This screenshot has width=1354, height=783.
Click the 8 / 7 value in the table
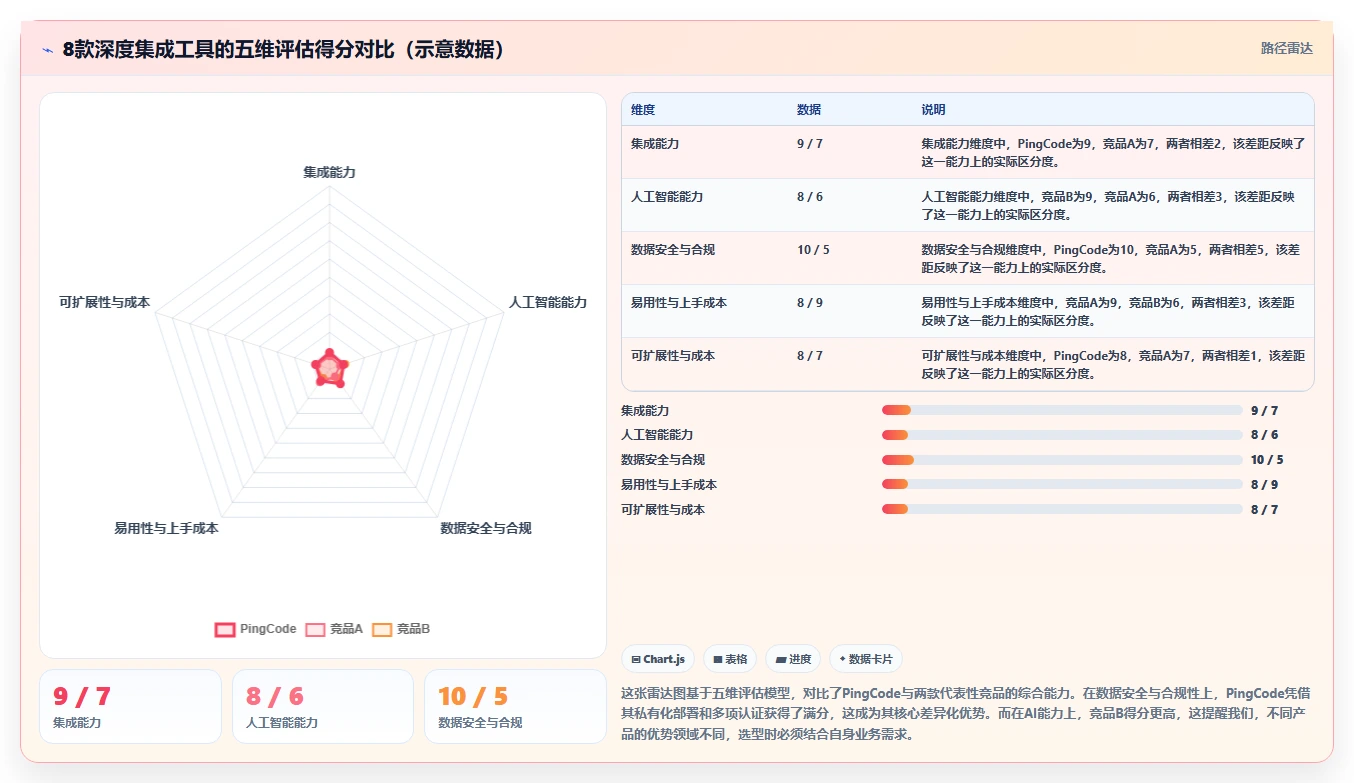pyautogui.click(x=810, y=356)
